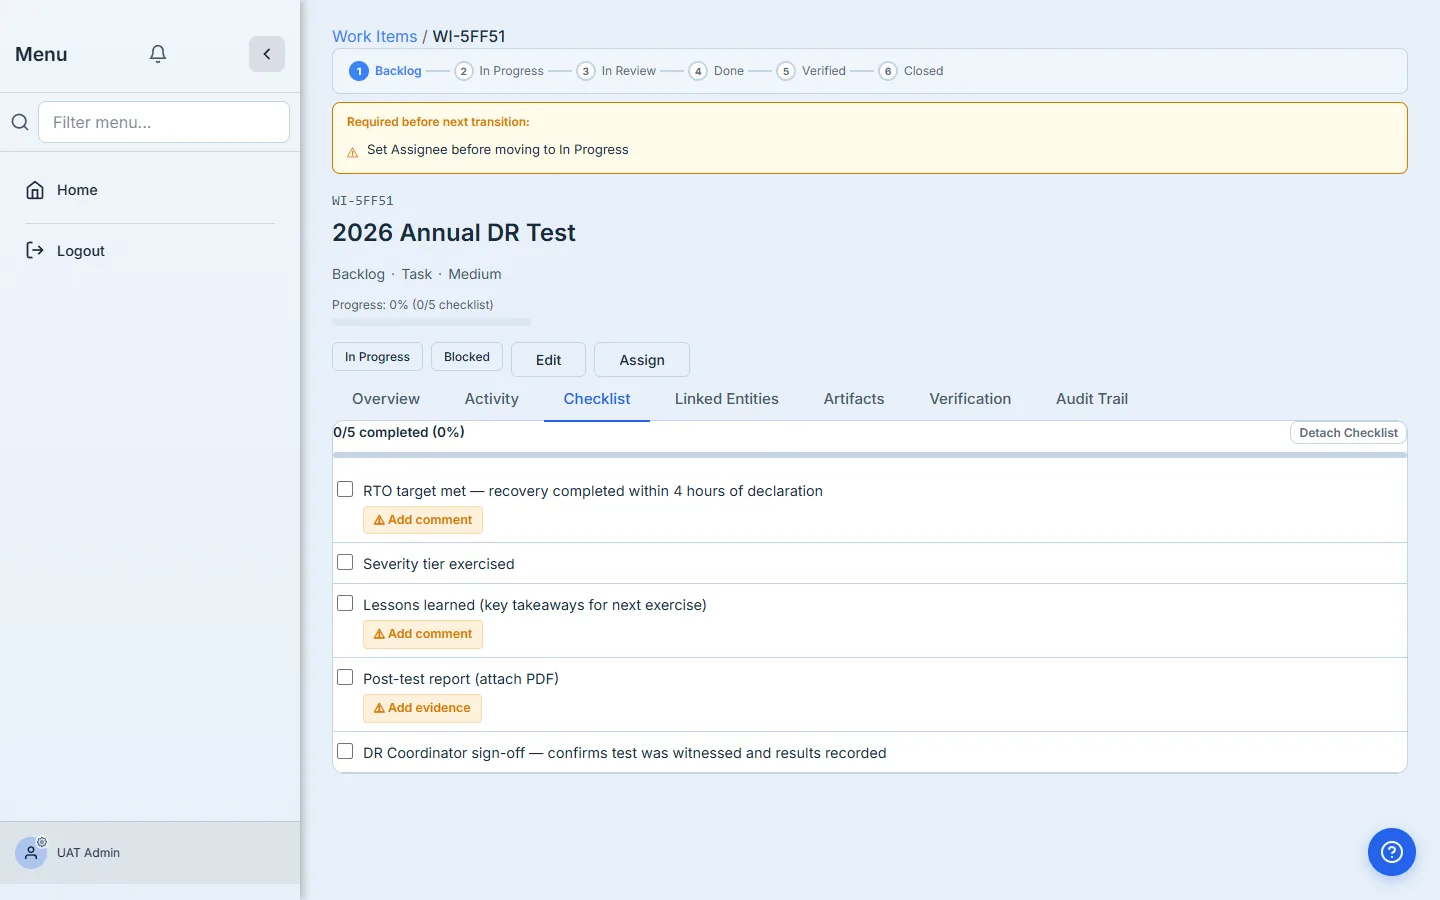Viewport: 1440px width, 900px height.
Task: Click Detach Checklist button
Action: tap(1348, 433)
